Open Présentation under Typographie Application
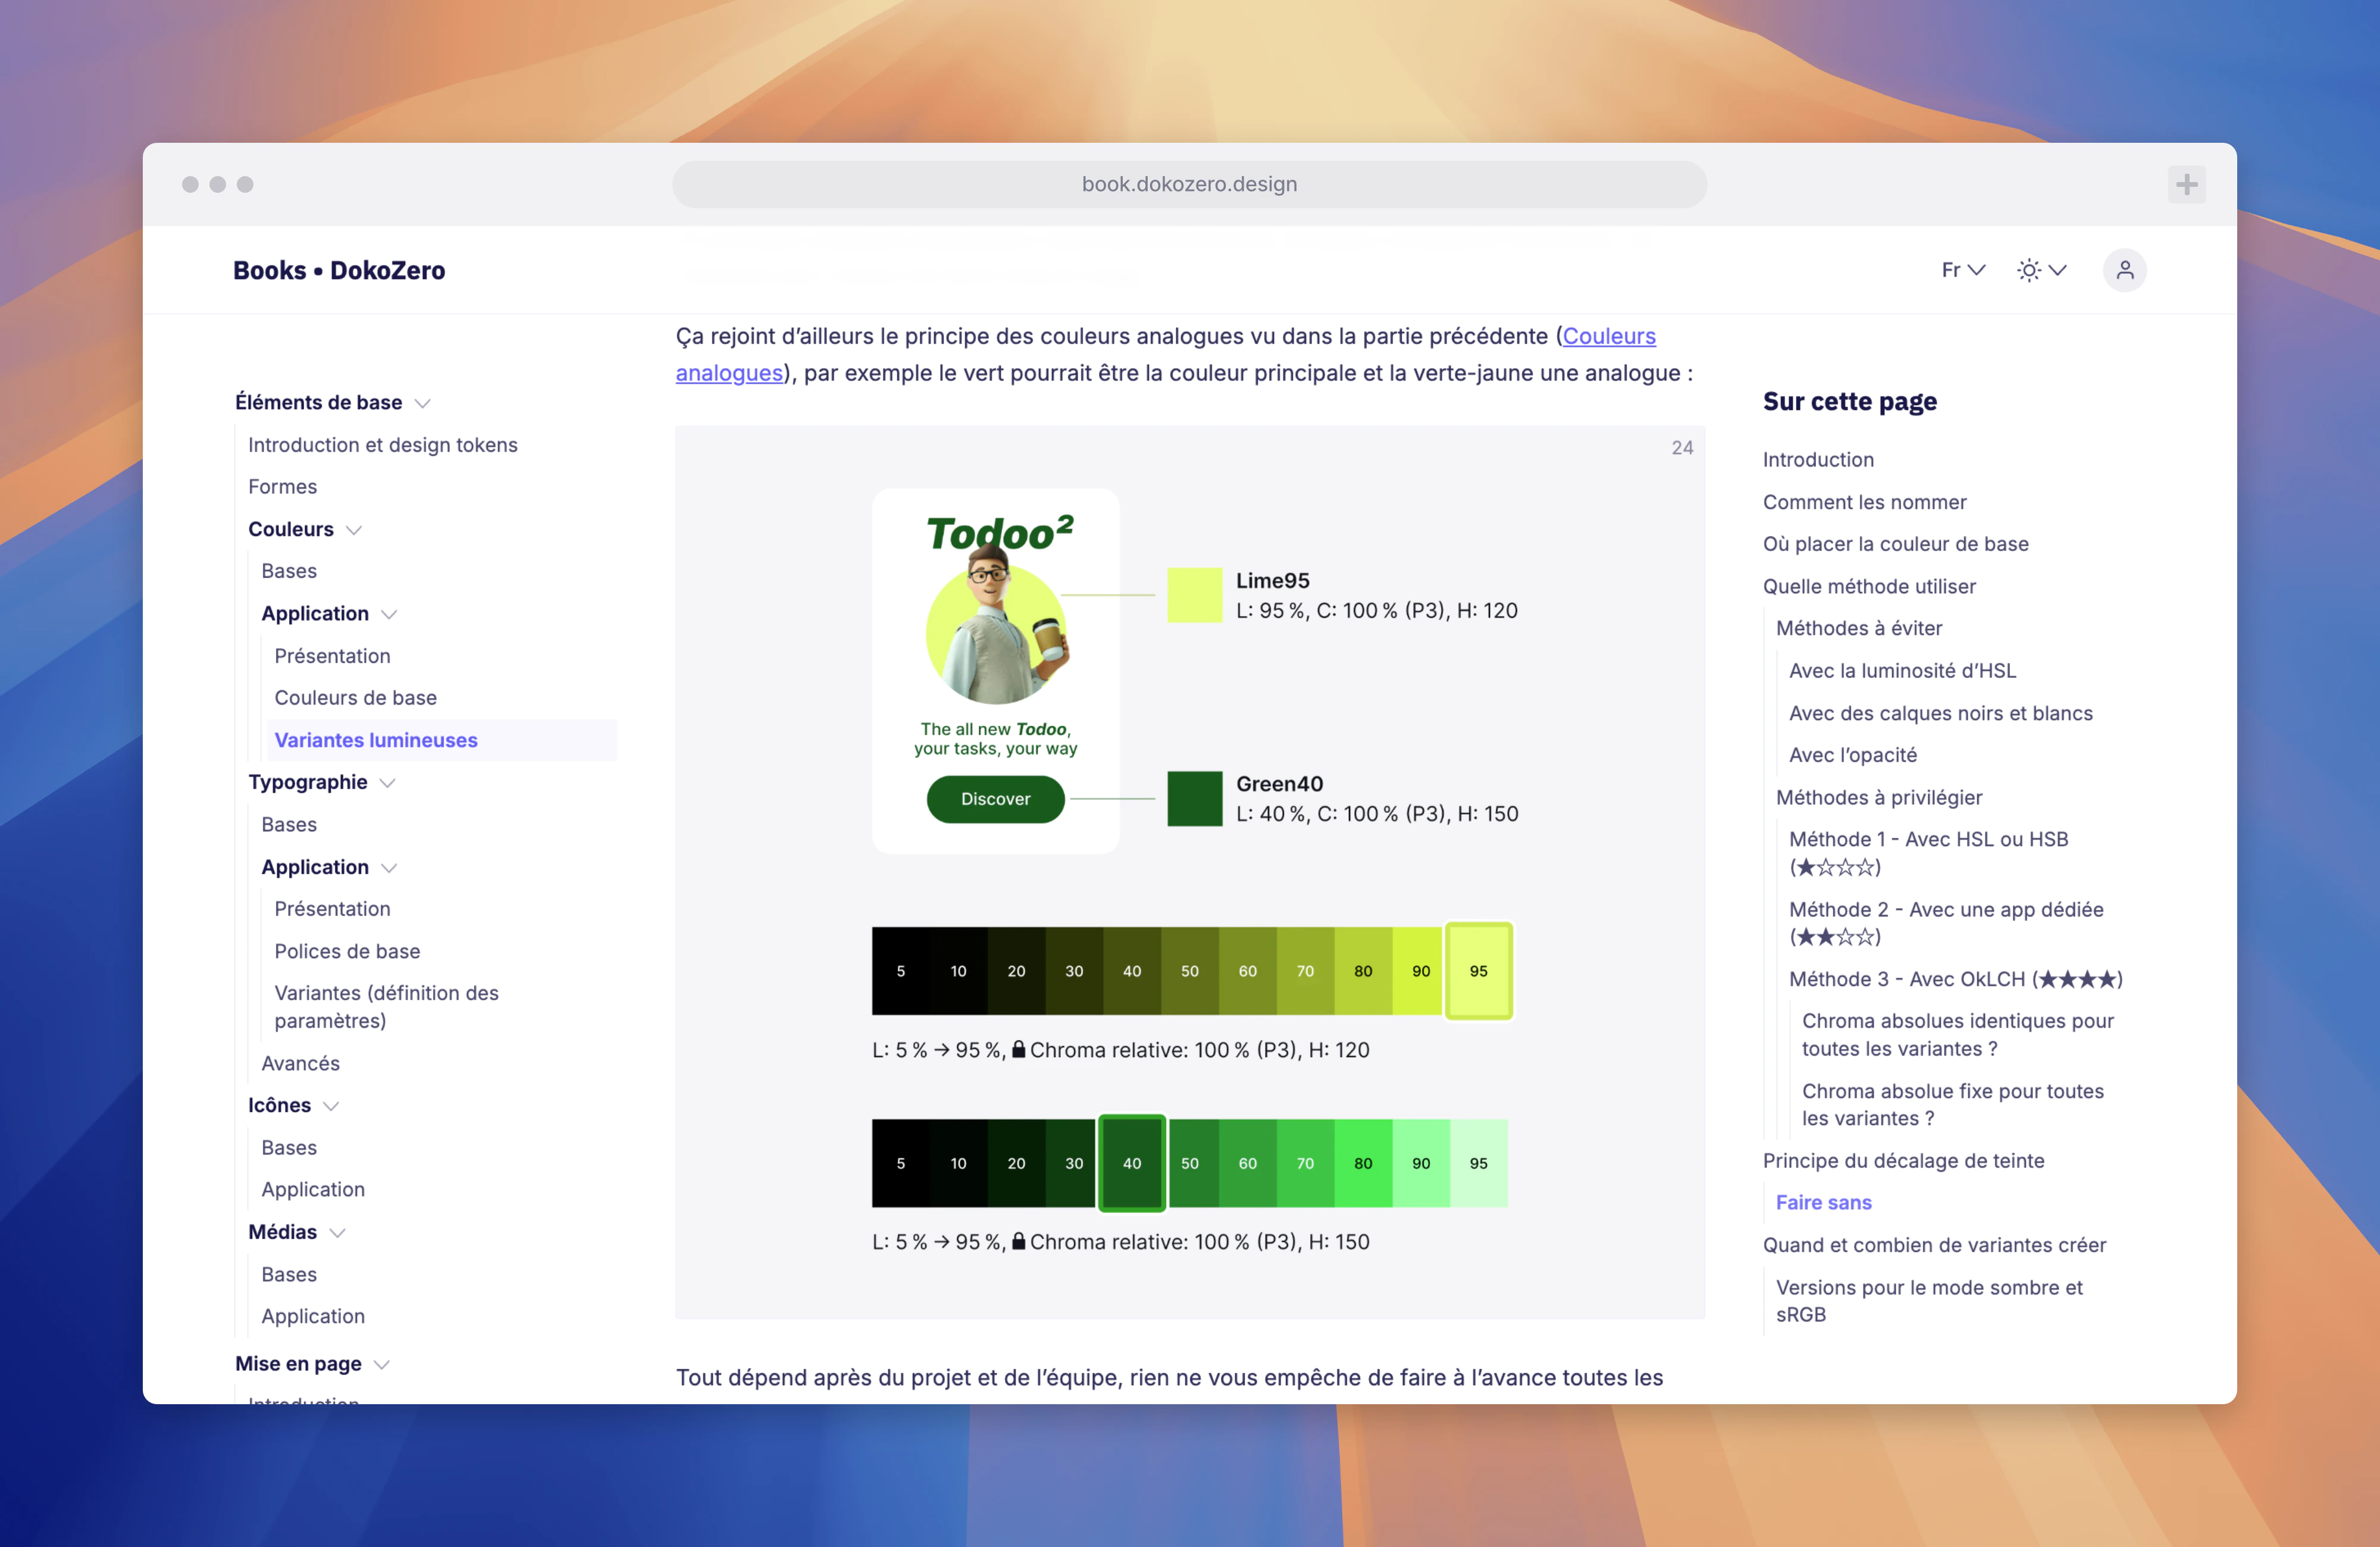The height and width of the screenshot is (1547, 2380). coord(332,909)
